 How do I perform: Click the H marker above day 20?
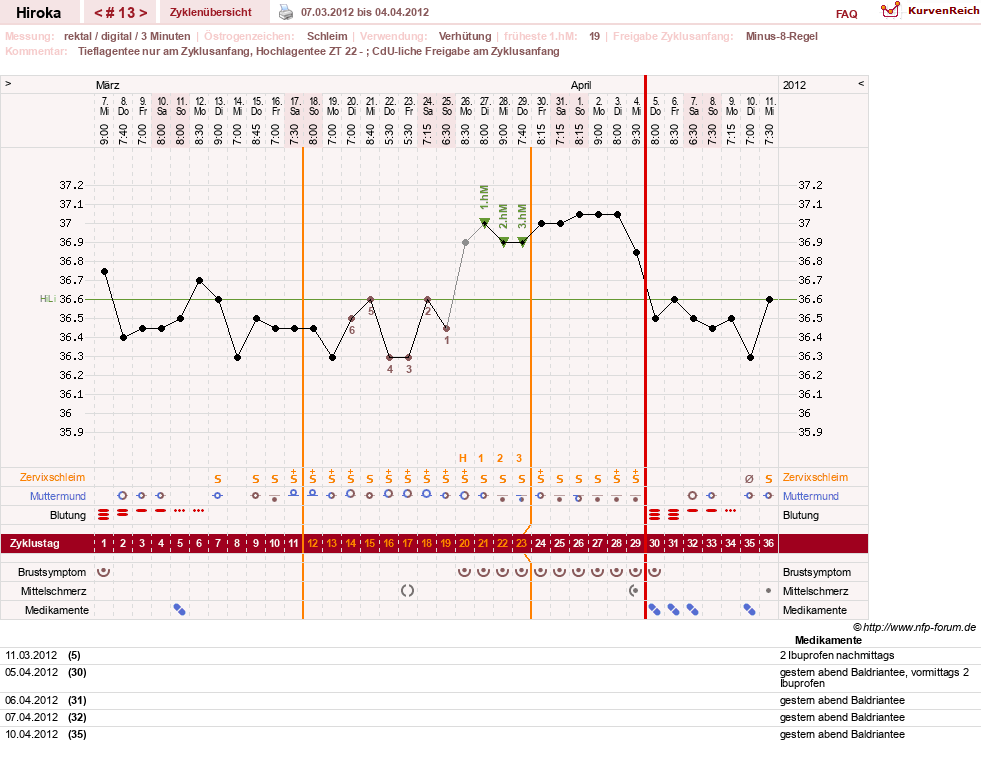click(x=463, y=458)
